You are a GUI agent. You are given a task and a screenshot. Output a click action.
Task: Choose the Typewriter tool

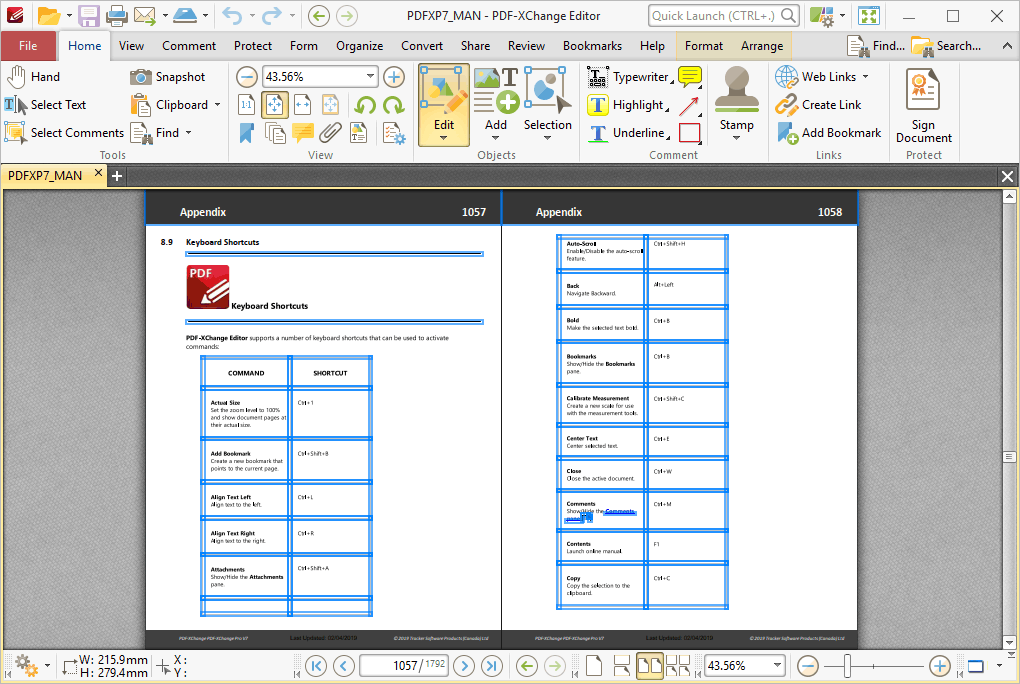[x=629, y=77]
